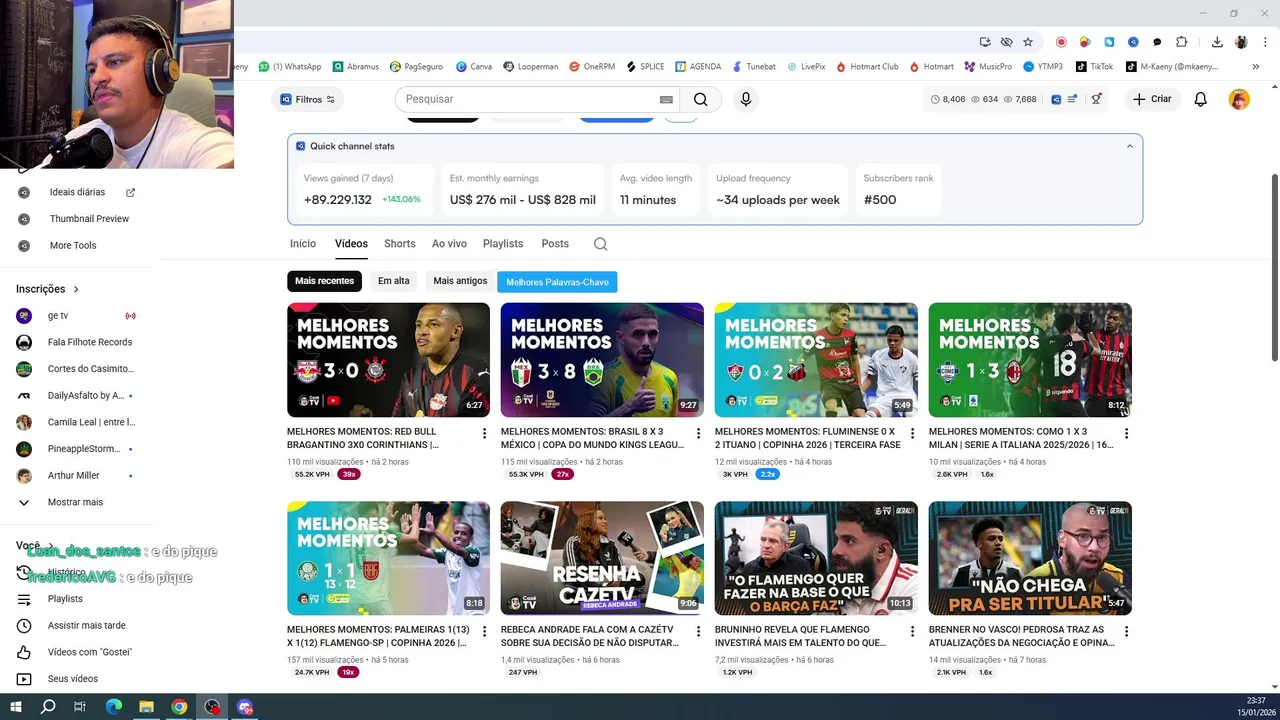The image size is (1280, 720).
Task: Open the Canva bookmark
Action: 474,67
